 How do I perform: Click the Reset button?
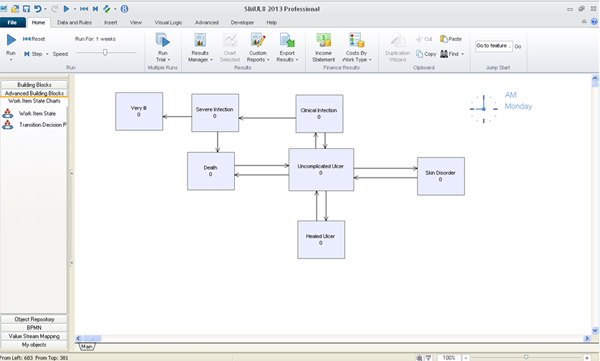[34, 39]
